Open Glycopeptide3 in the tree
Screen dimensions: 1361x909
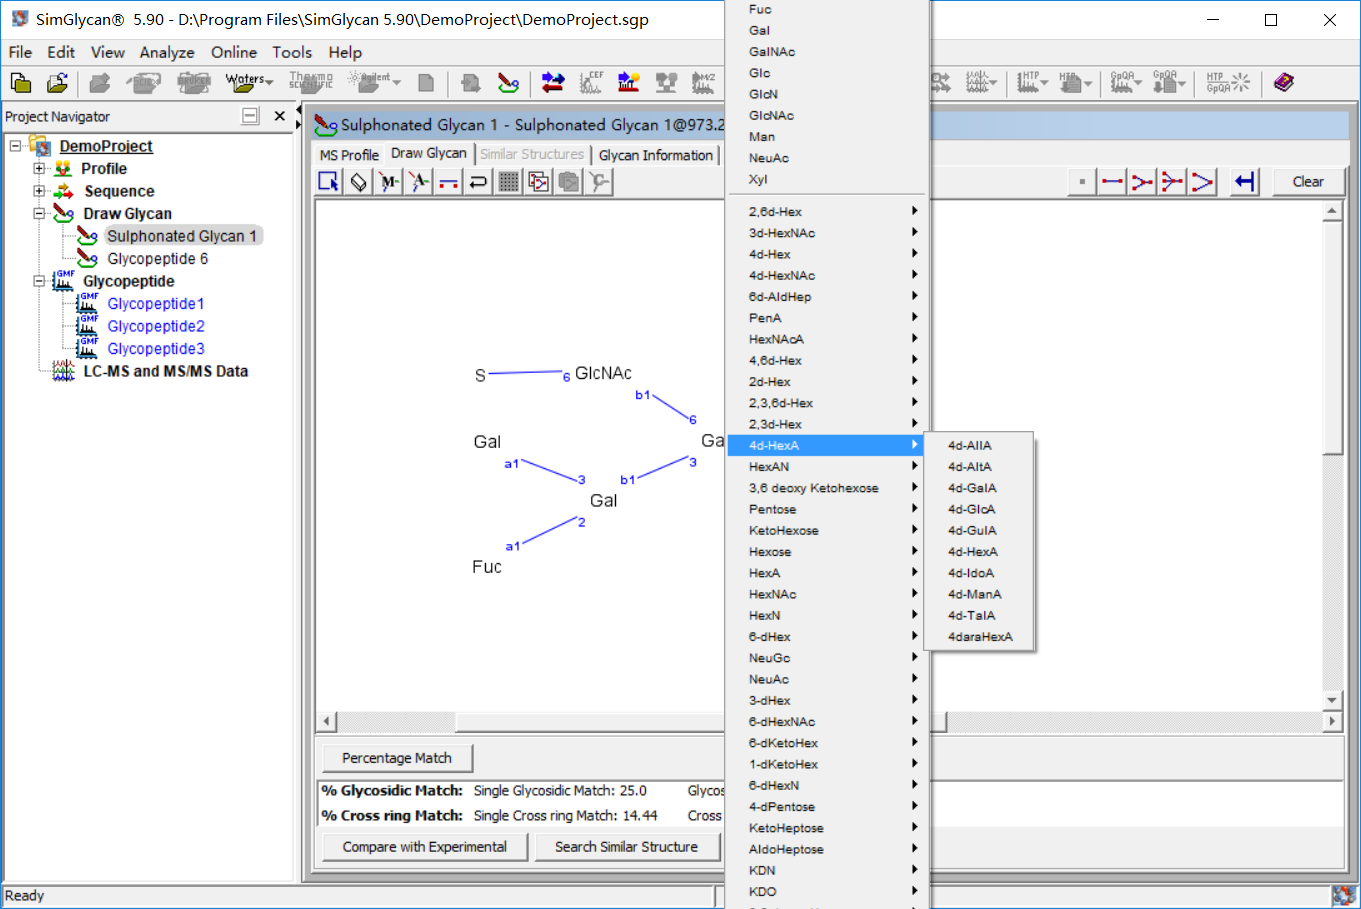click(x=156, y=349)
